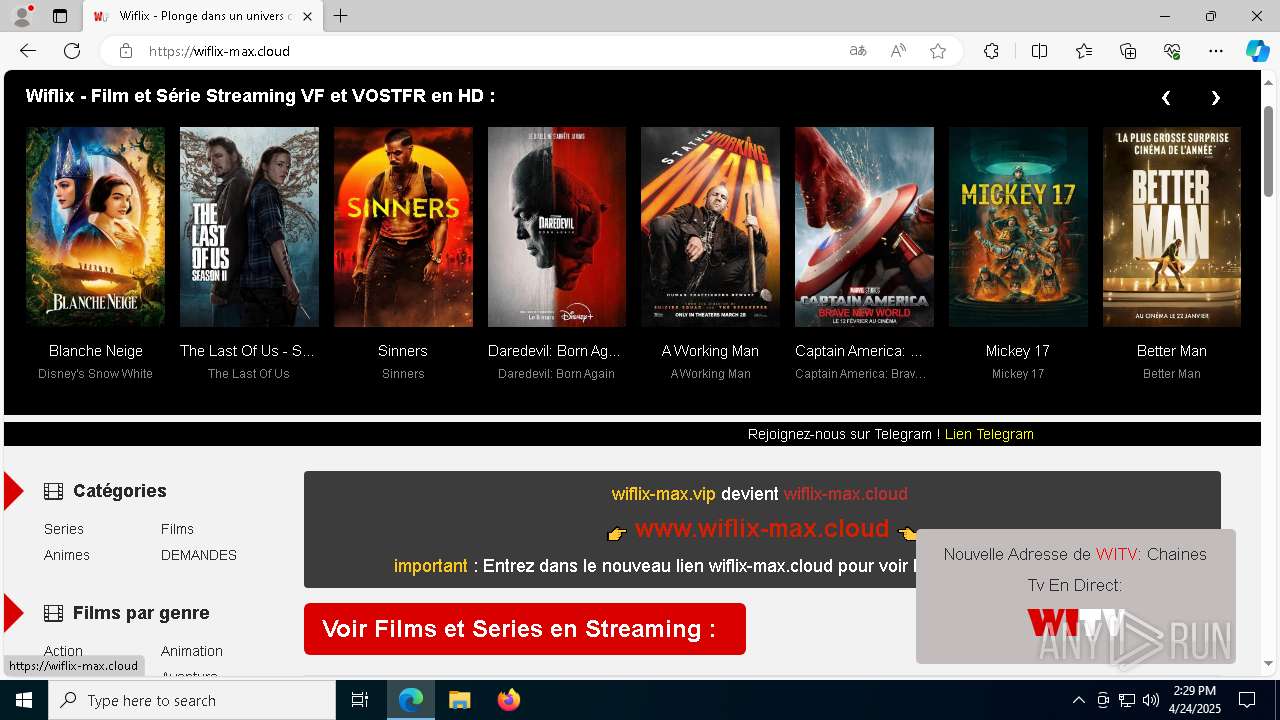
Task: Click the red www.wiflix-max.cloud link
Action: pos(762,528)
